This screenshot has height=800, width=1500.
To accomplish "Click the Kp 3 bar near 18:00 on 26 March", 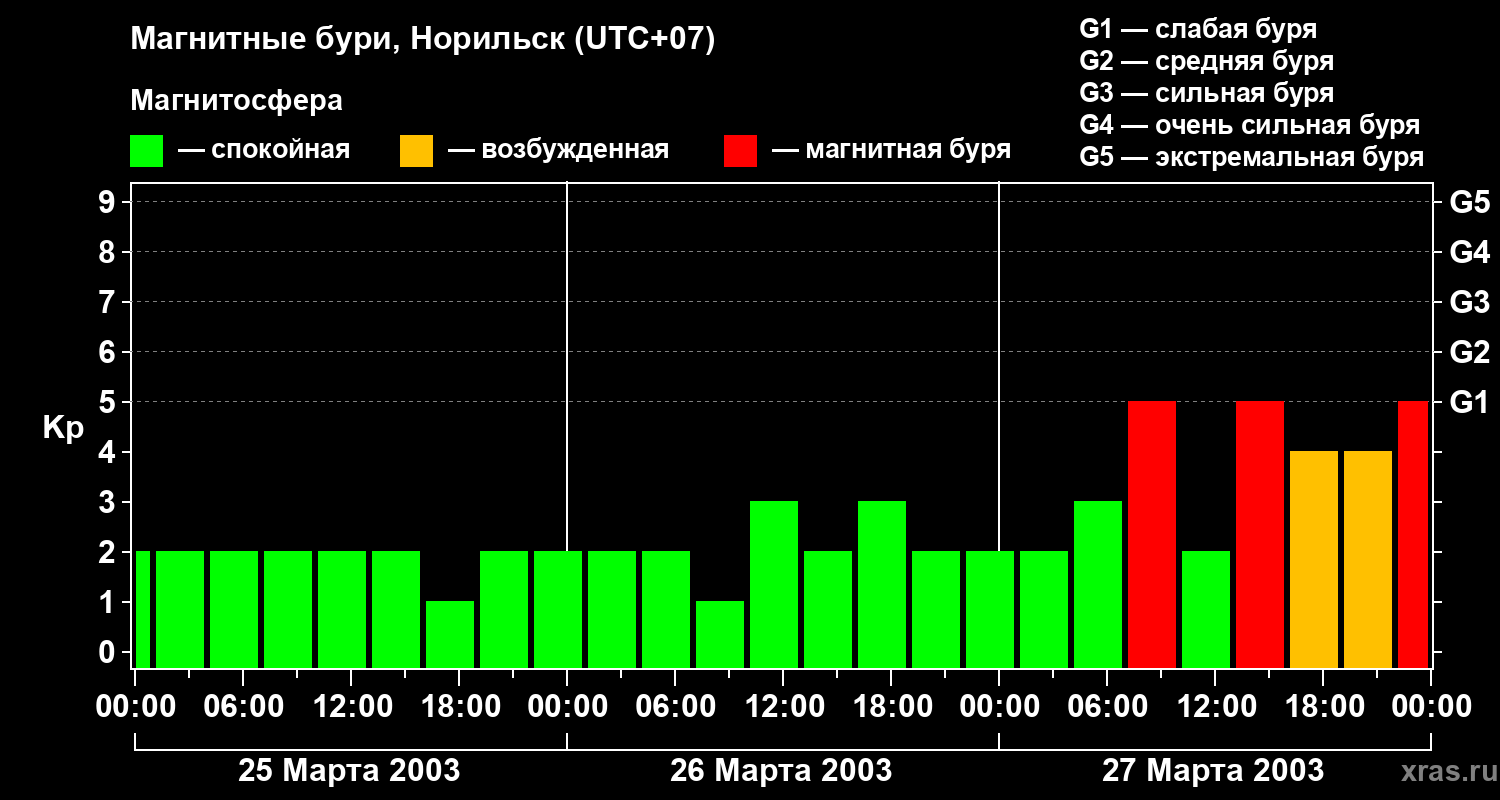I will pos(882,585).
